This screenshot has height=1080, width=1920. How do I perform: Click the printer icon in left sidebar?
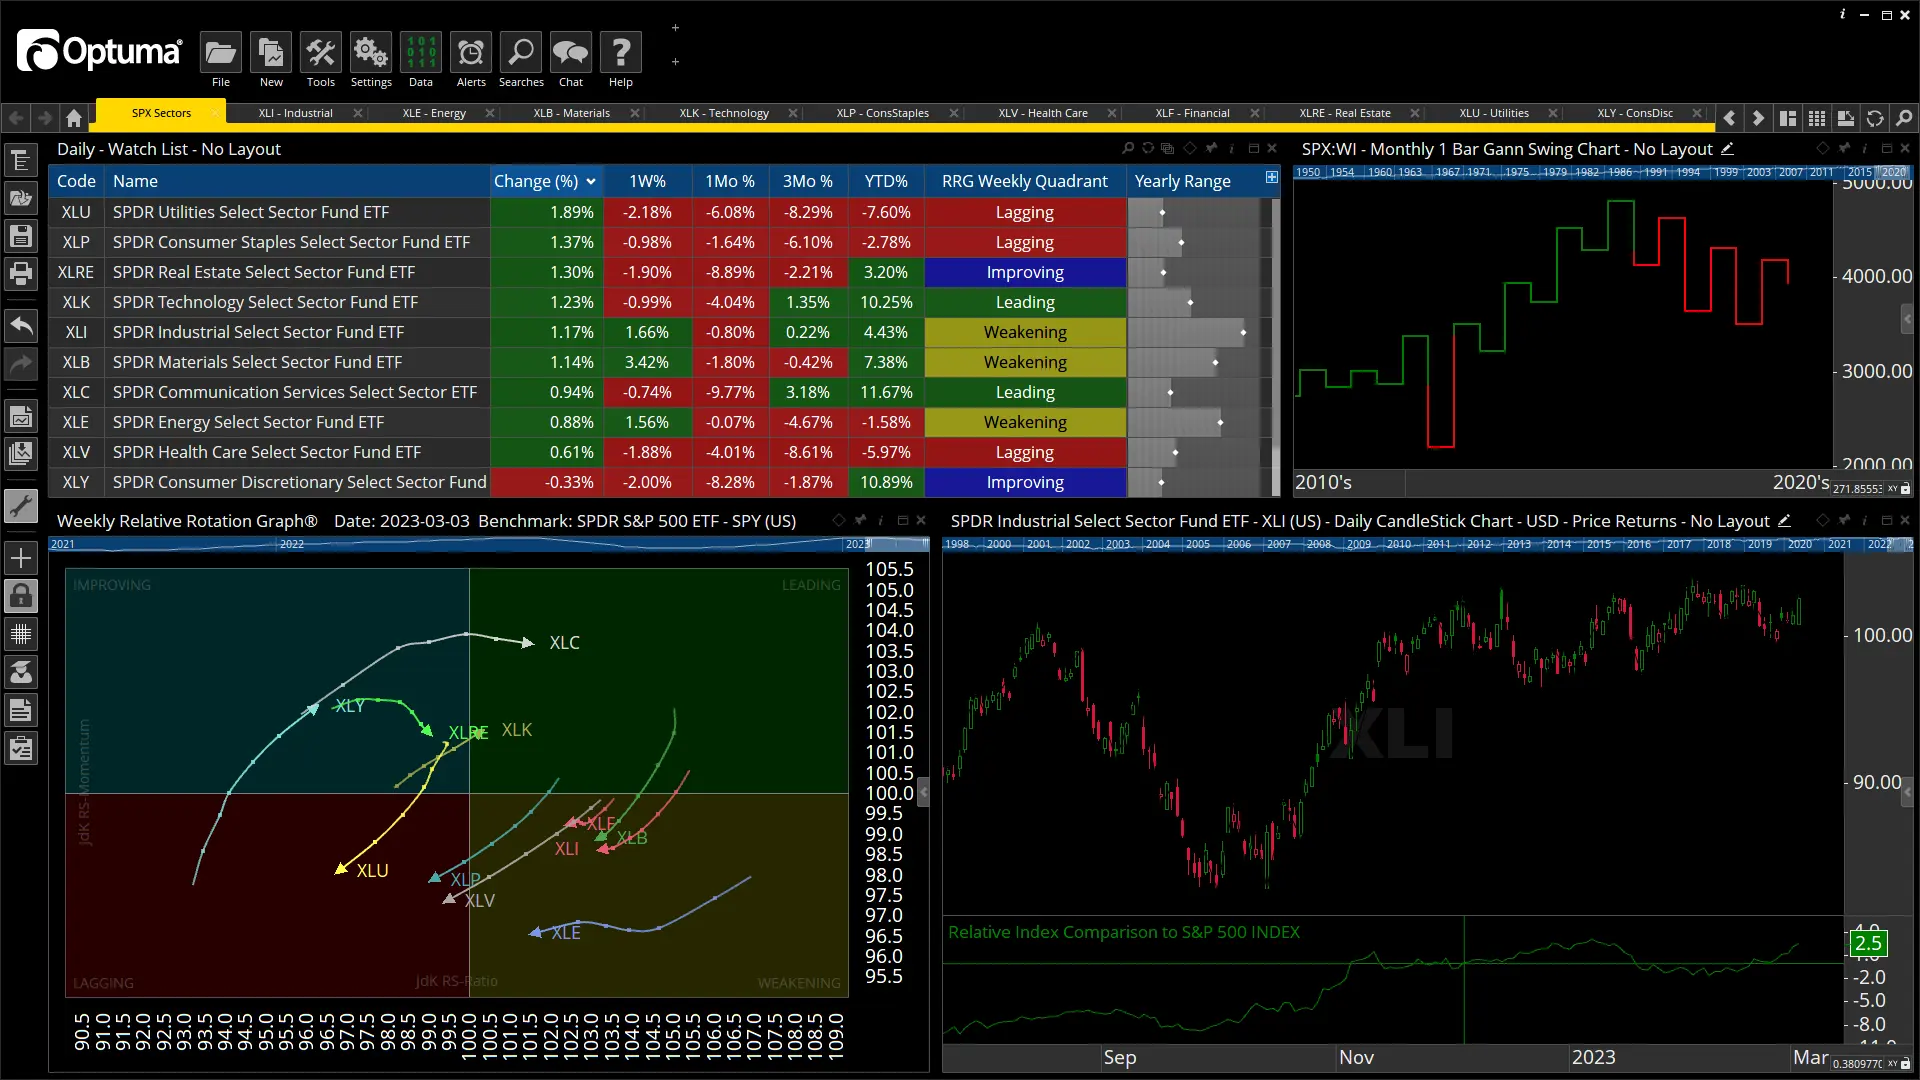click(21, 273)
